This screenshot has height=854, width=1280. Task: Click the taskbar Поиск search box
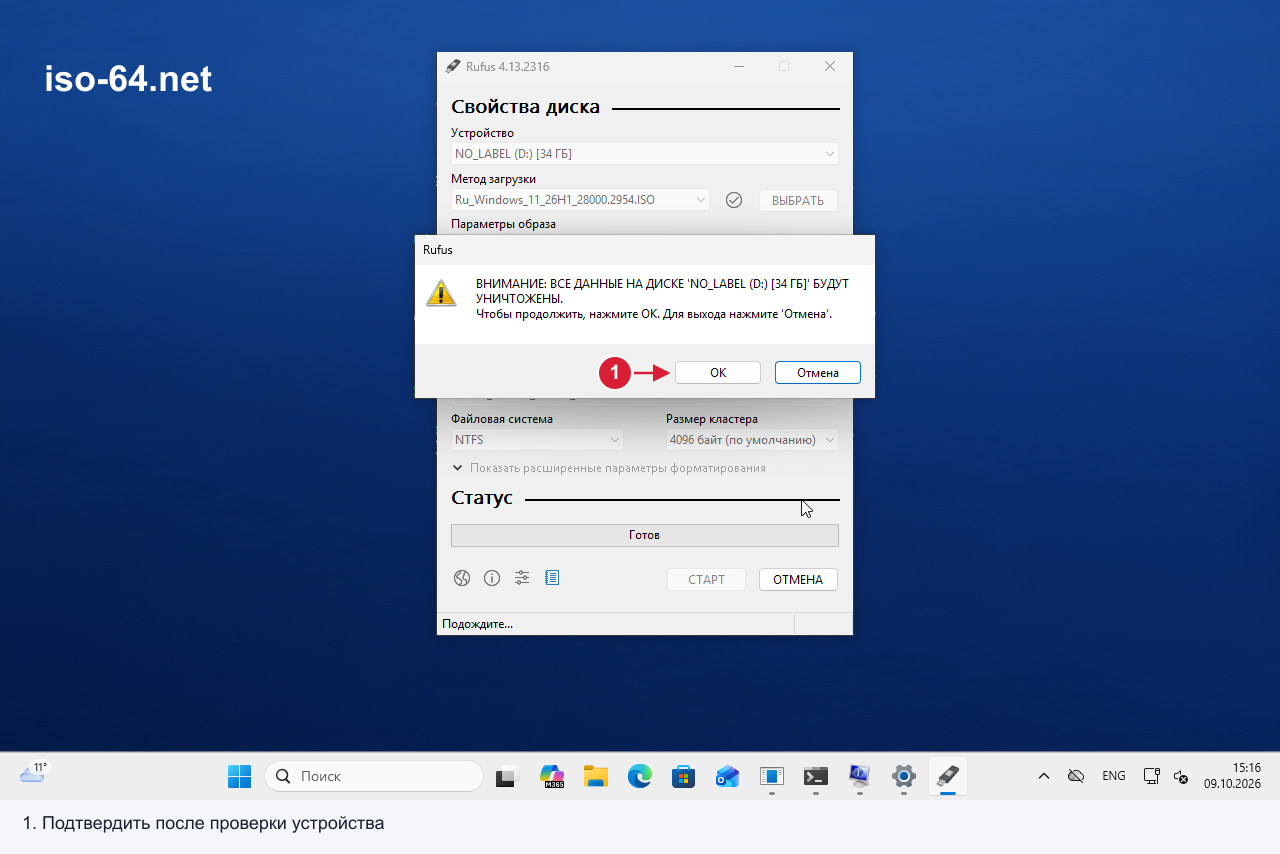click(374, 776)
